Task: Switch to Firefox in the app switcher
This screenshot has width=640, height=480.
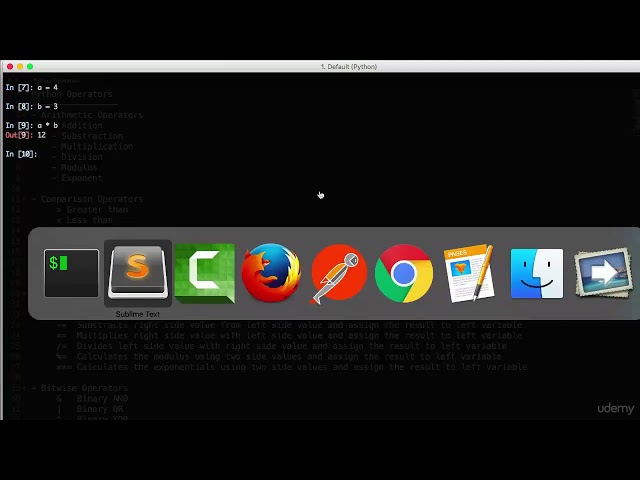Action: click(271, 273)
